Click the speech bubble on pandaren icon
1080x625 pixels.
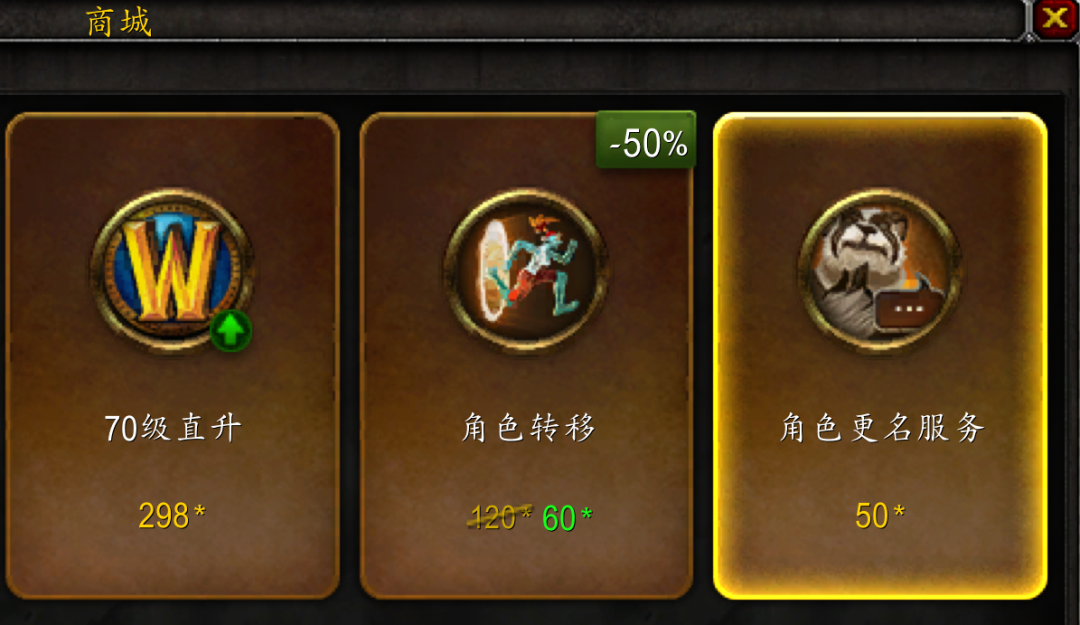click(x=908, y=308)
